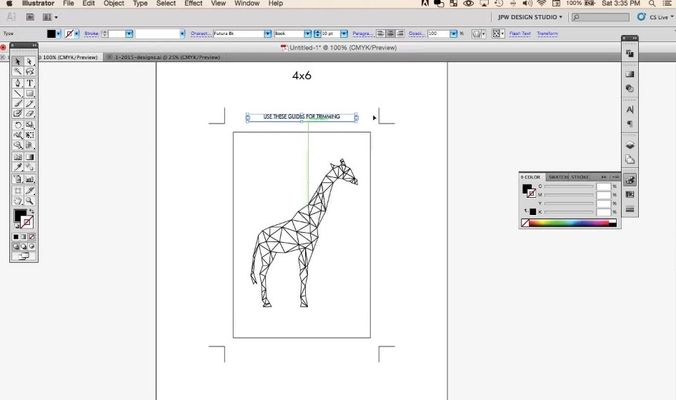This screenshot has width=676, height=400.
Task: Pick a color from the CMYK spectrum bar
Action: pos(570,223)
